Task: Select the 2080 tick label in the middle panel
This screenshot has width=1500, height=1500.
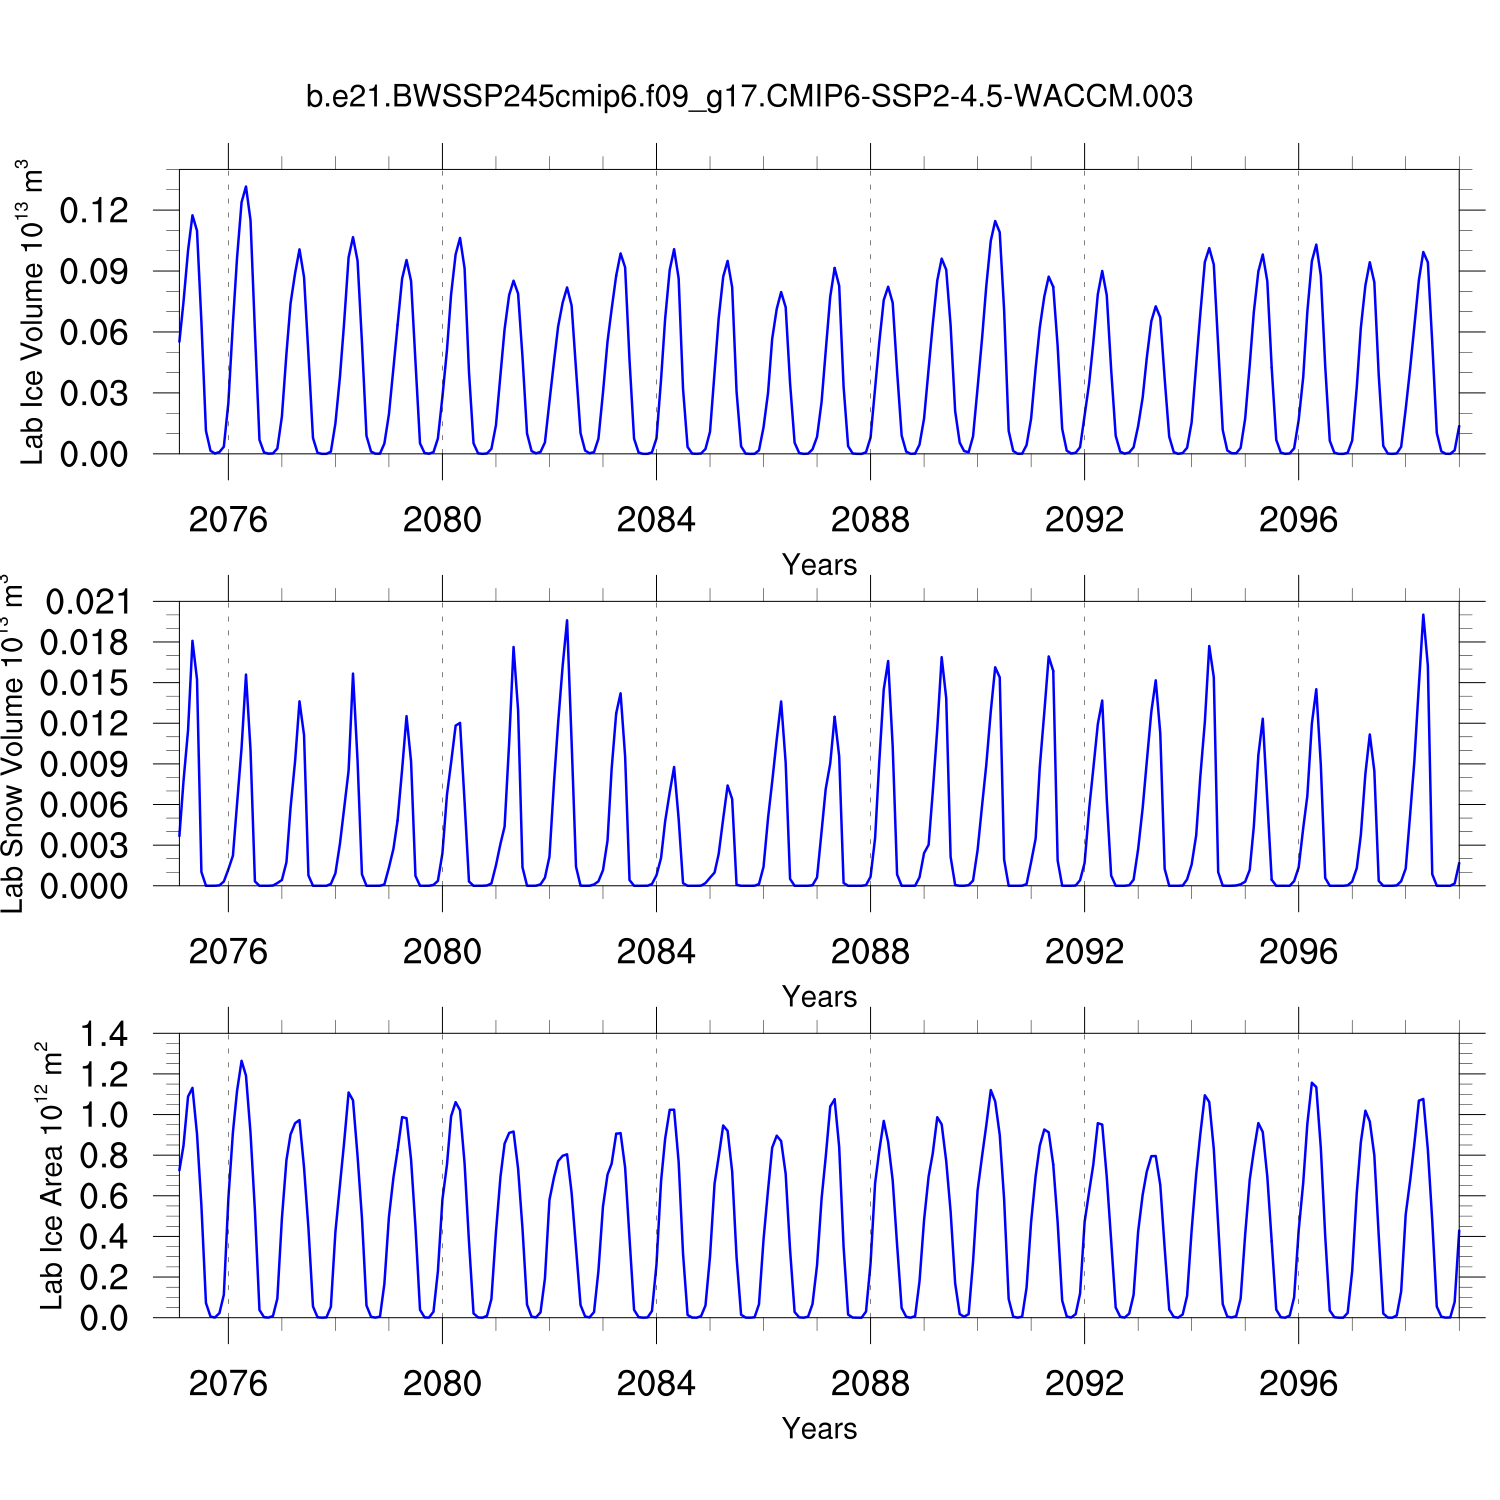Action: tap(442, 952)
